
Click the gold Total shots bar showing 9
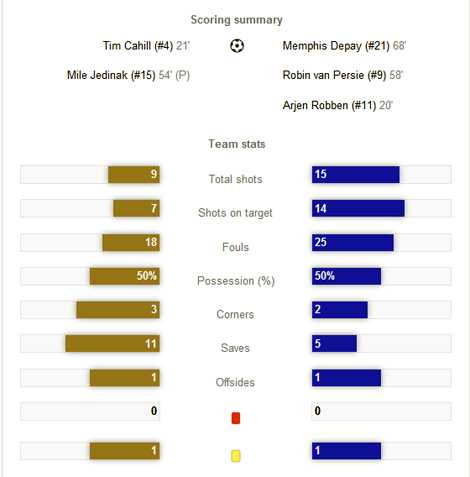tap(134, 174)
